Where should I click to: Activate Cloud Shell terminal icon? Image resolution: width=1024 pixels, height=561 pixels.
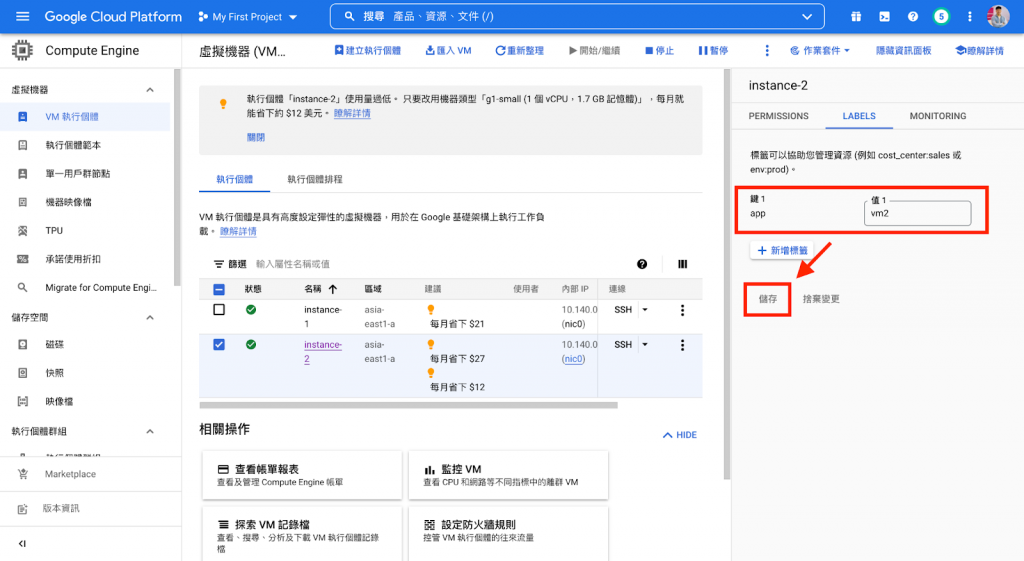click(884, 16)
